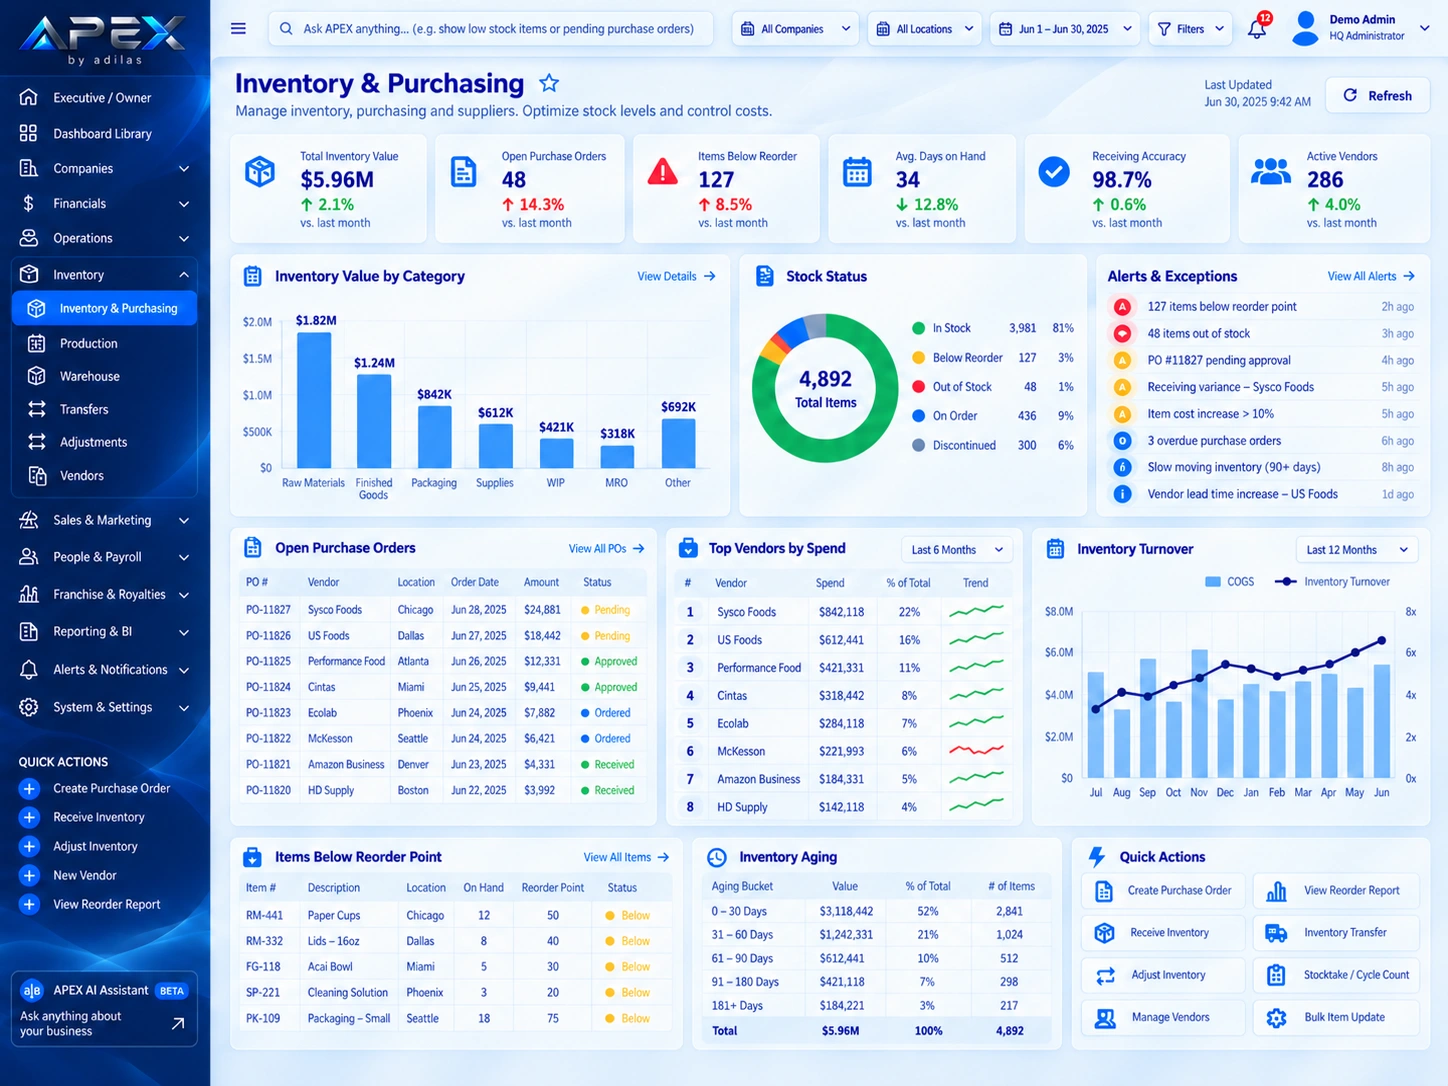
Task: Click the Transfers arrows icon in sidebar
Action: click(x=37, y=409)
